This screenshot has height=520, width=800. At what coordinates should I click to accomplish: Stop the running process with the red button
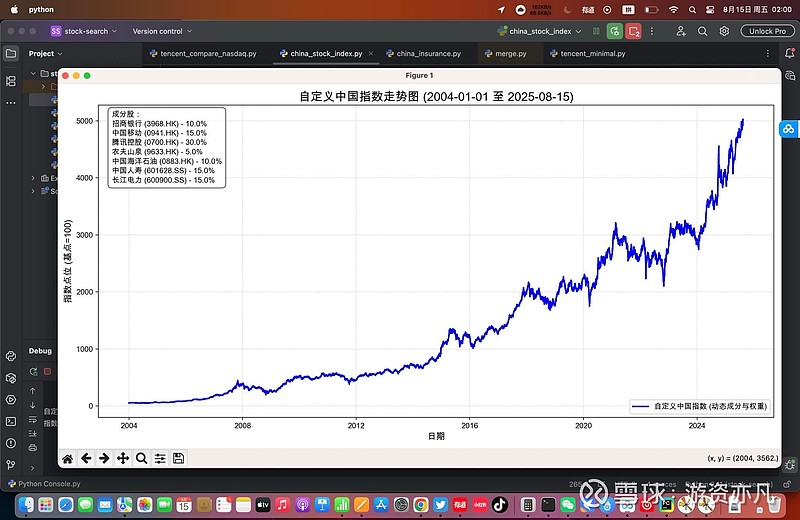coord(634,31)
